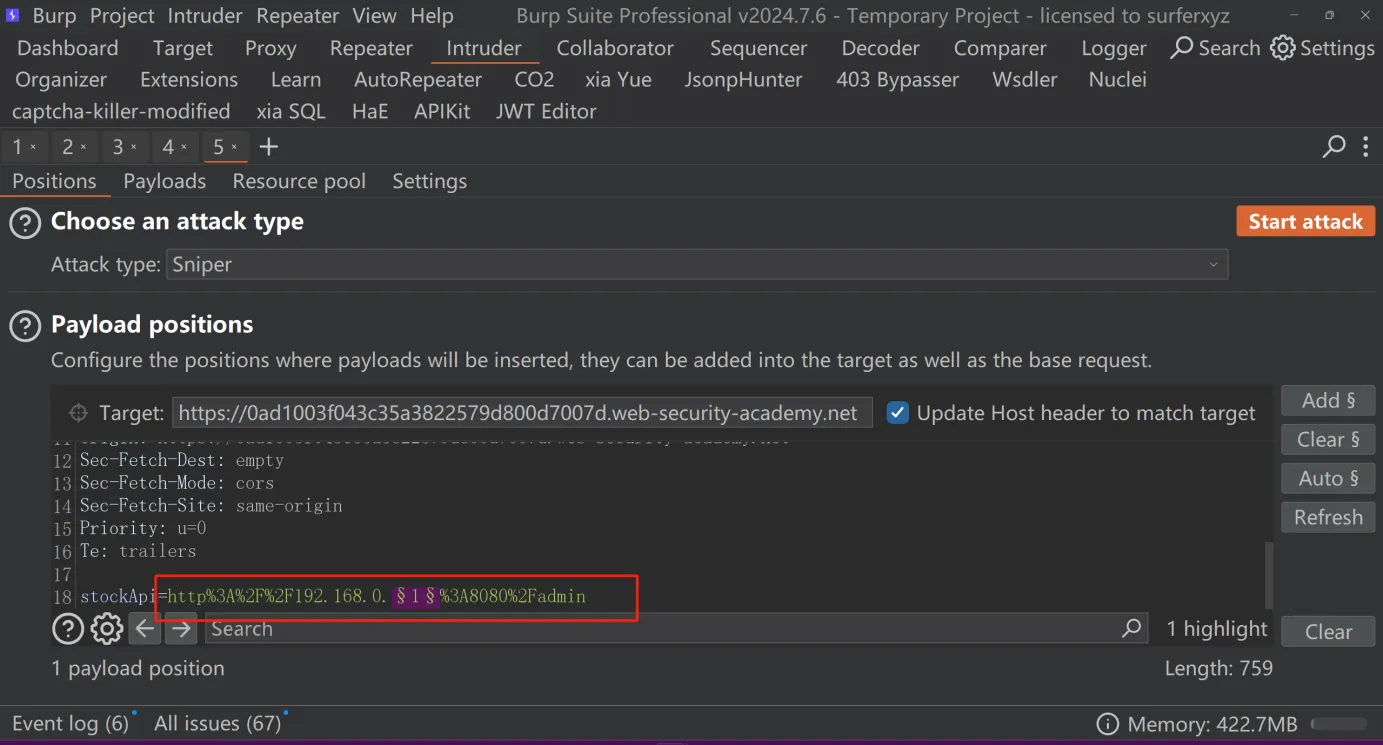
Task: Switch to the Proxy tab
Action: [271, 48]
